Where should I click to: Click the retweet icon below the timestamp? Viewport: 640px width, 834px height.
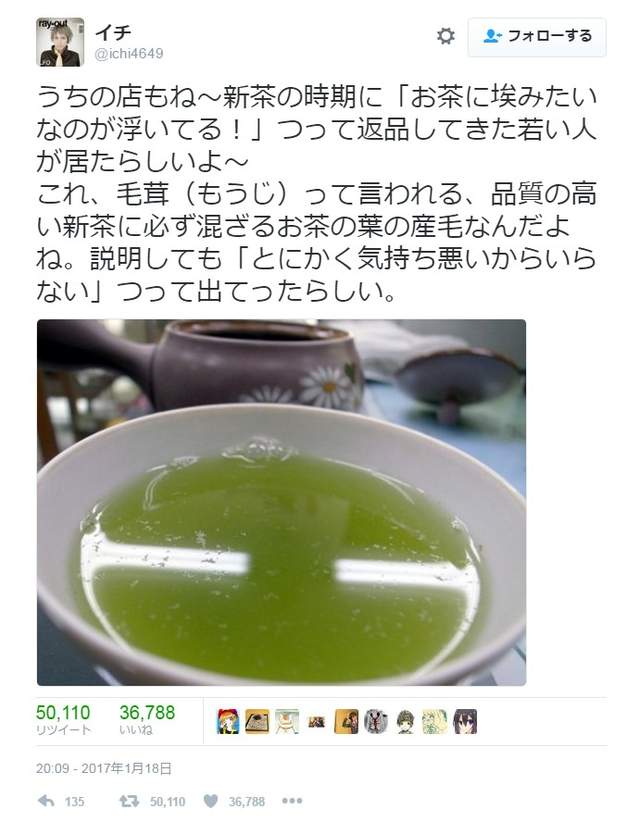[x=129, y=801]
